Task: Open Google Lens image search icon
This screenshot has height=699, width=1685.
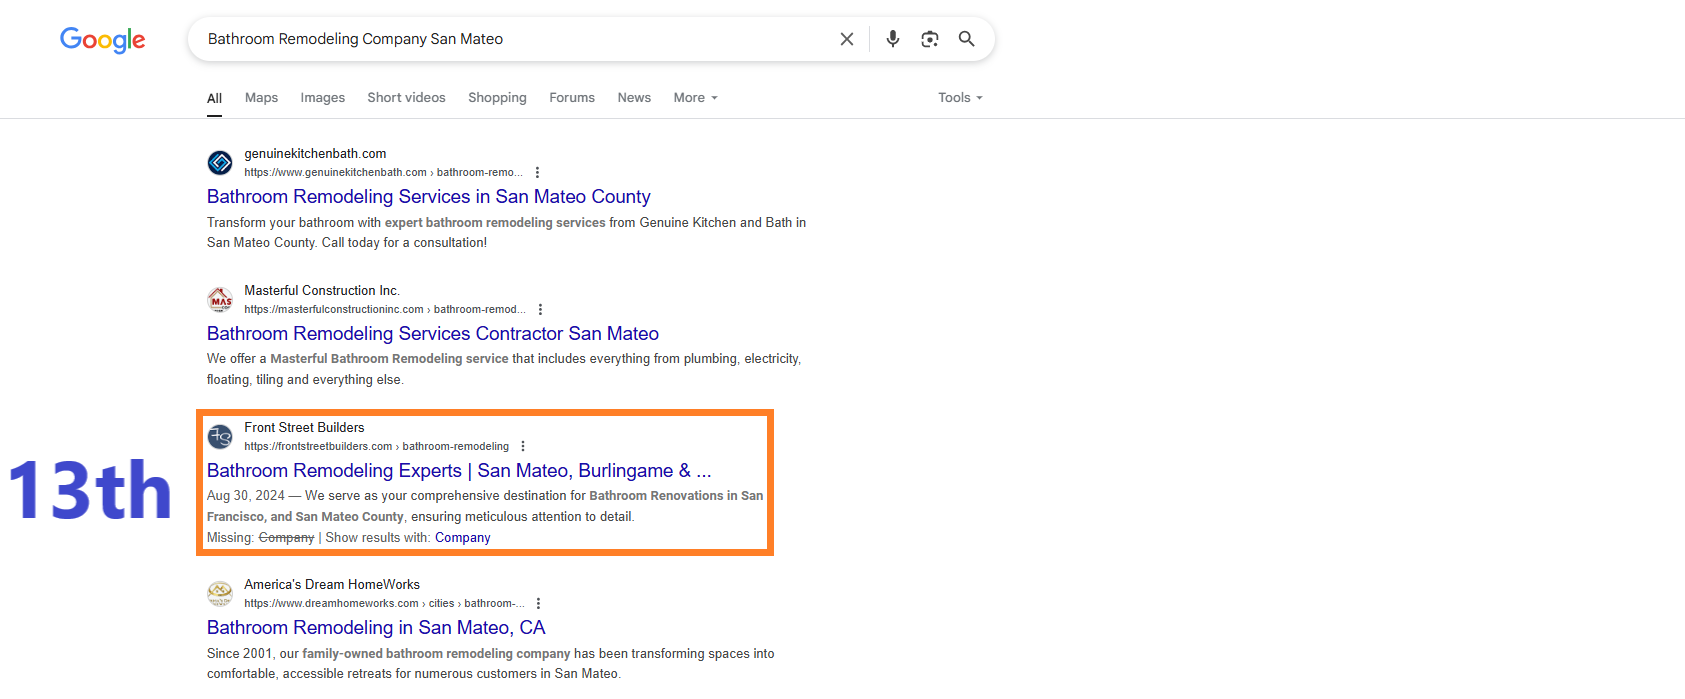Action: (x=930, y=39)
